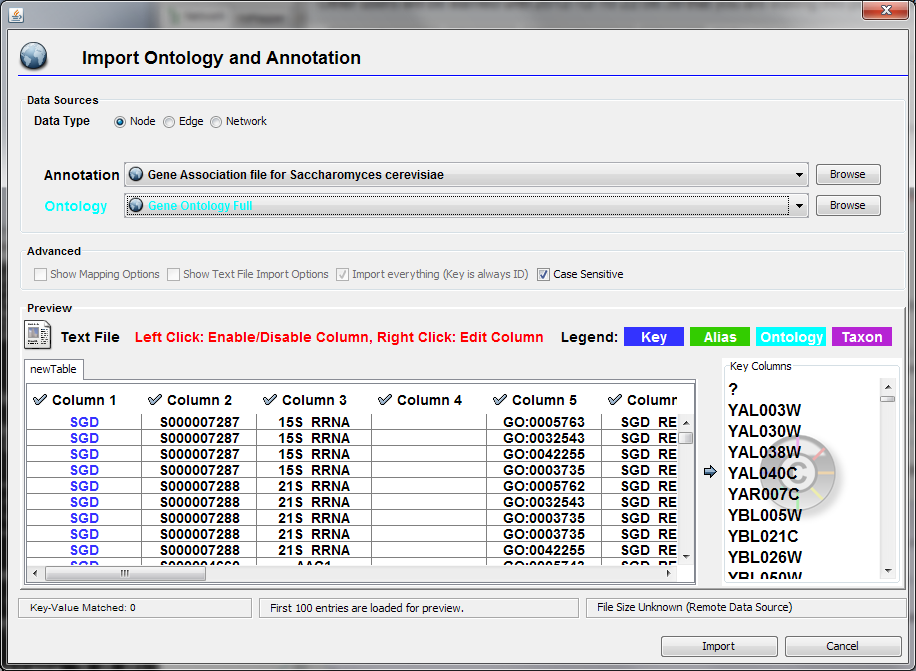Click the Text File document icon
Viewport: 916px width, 671px height.
point(38,336)
